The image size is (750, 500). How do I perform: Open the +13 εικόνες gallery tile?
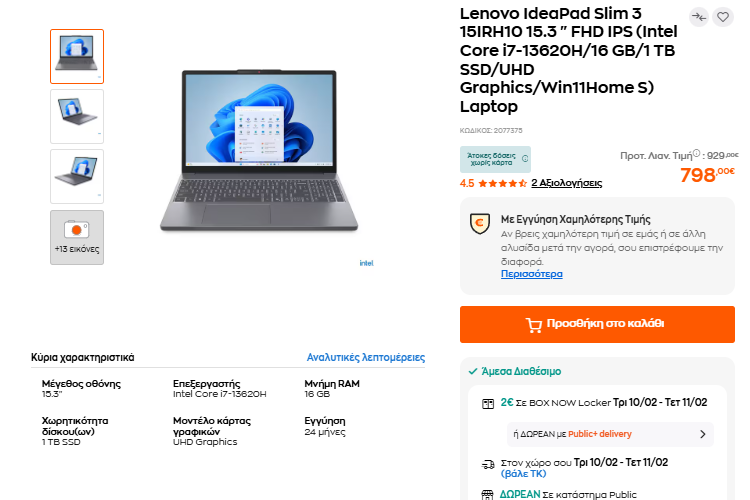[77, 237]
